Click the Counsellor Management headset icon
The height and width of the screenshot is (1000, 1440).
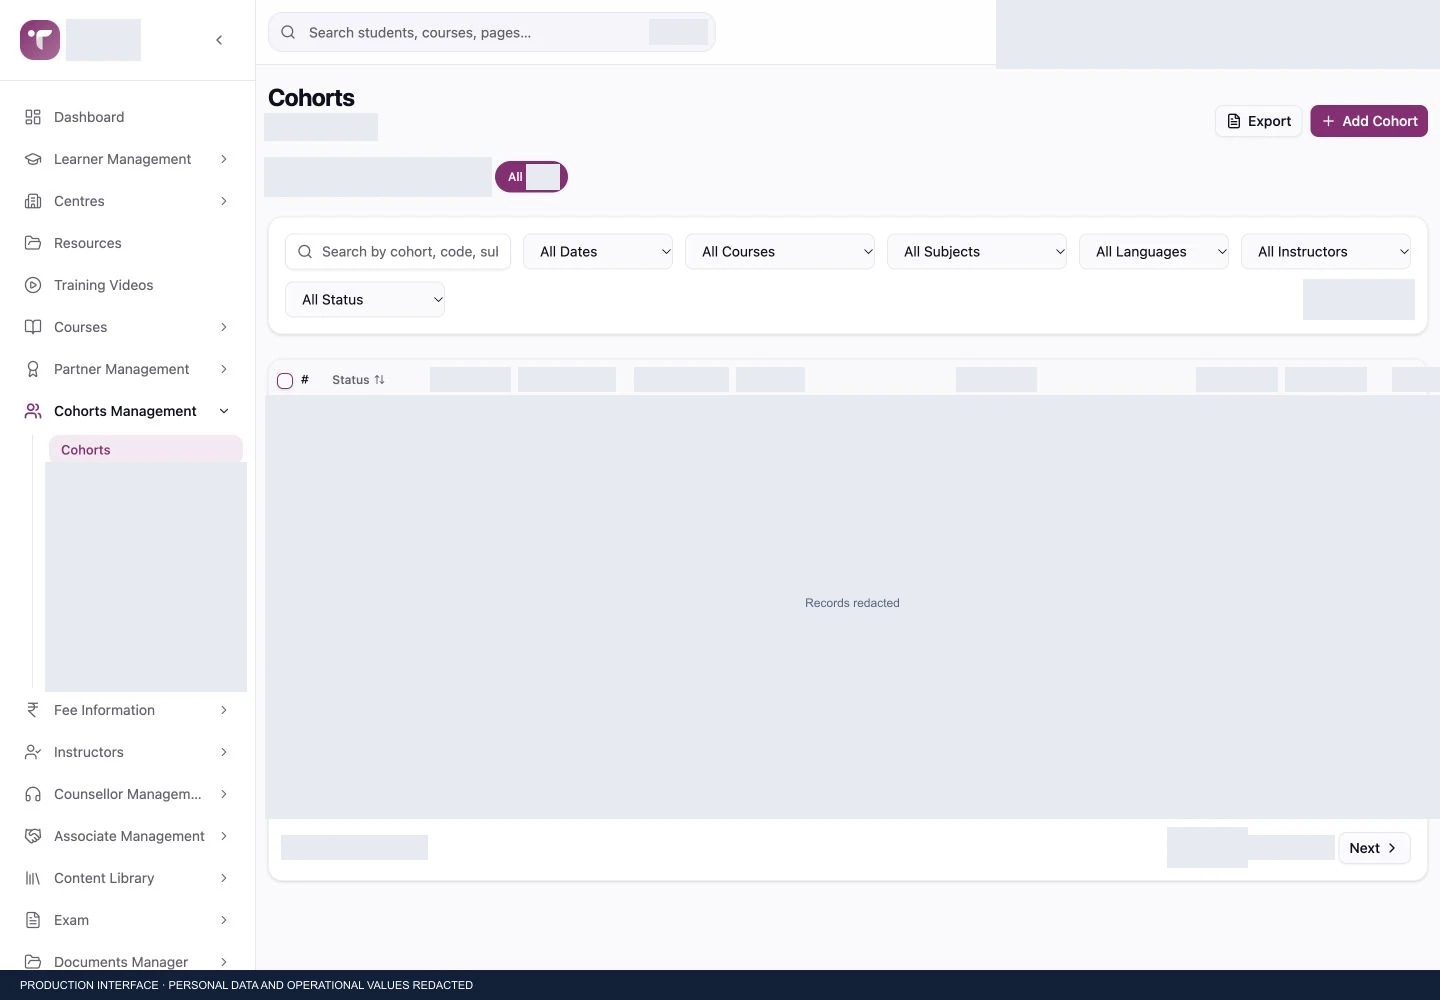pyautogui.click(x=33, y=794)
